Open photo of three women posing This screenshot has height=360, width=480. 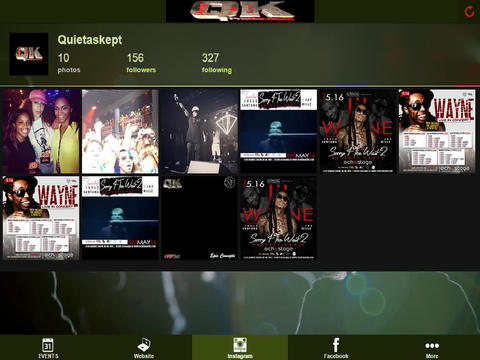pyautogui.click(x=41, y=131)
